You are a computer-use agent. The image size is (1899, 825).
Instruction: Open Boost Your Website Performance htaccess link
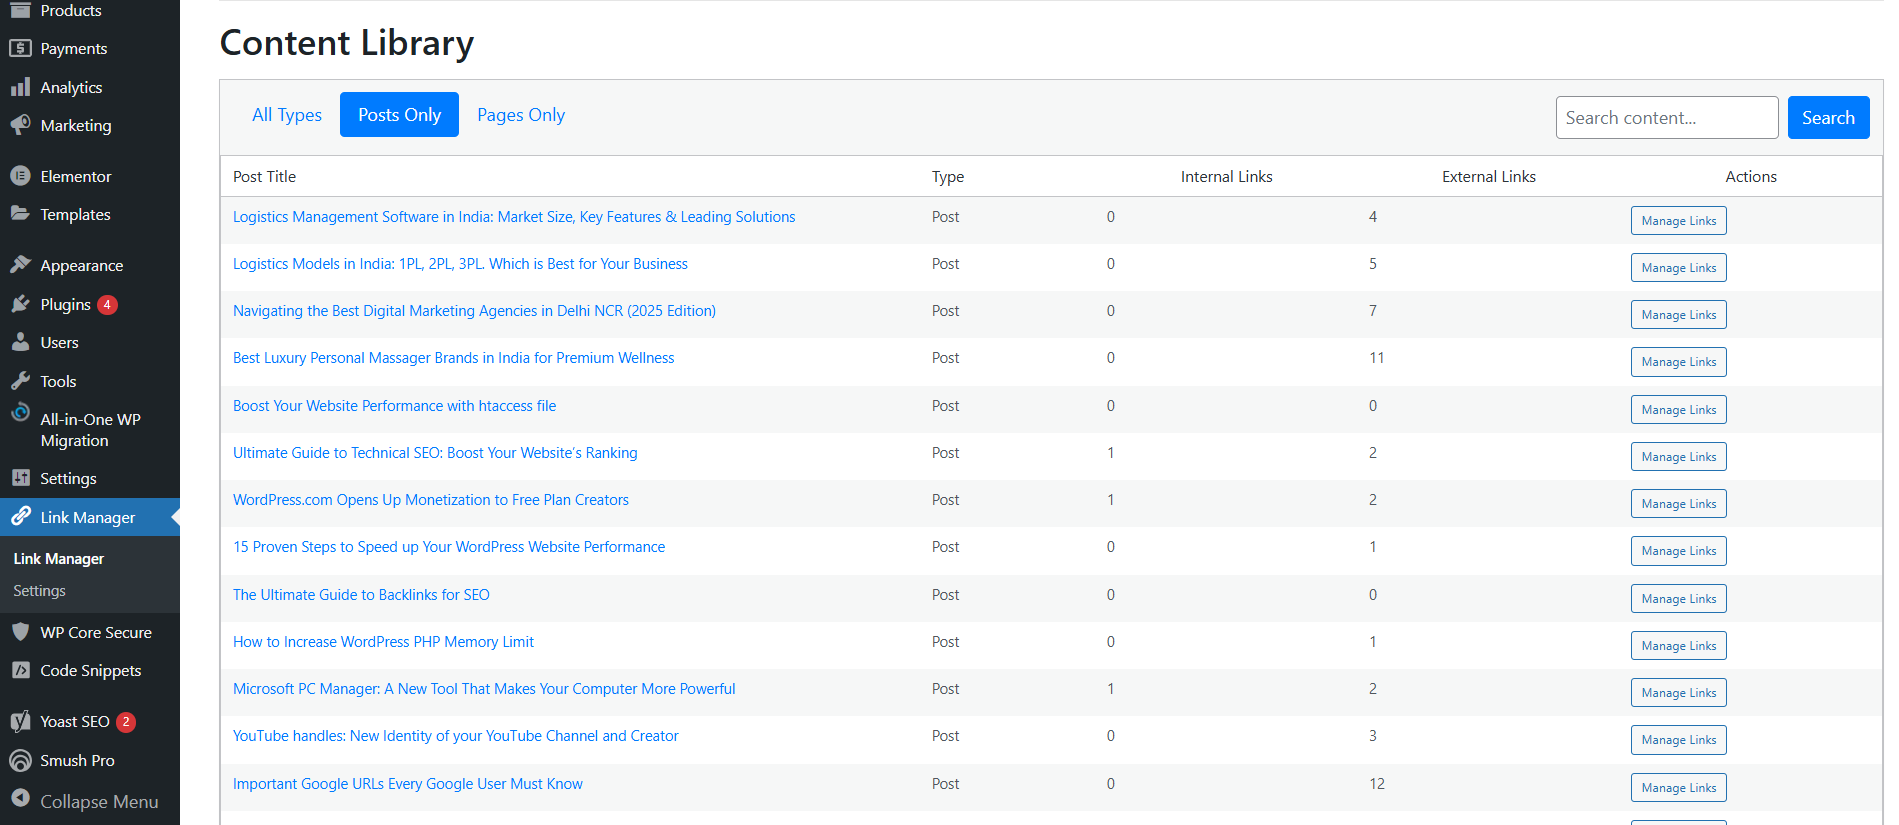pyautogui.click(x=394, y=406)
